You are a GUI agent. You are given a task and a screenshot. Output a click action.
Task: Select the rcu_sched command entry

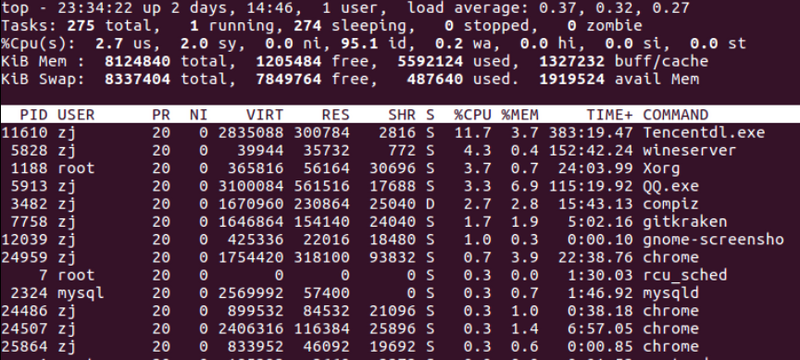tap(685, 275)
